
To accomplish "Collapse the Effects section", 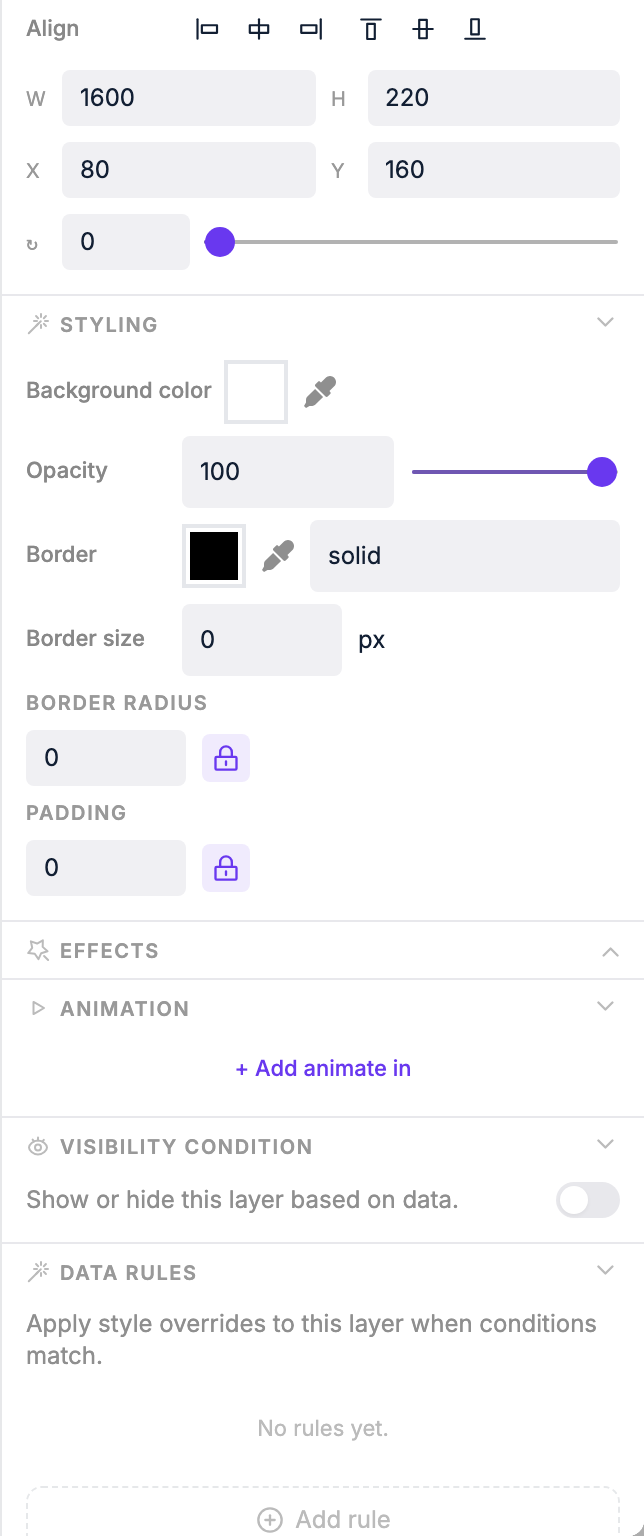I will 610,951.
